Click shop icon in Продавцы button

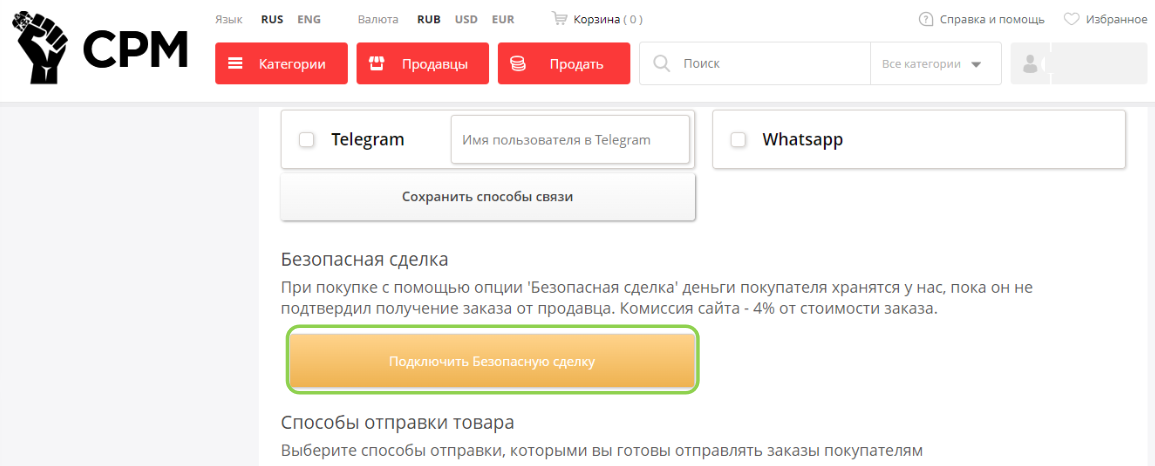(x=377, y=63)
